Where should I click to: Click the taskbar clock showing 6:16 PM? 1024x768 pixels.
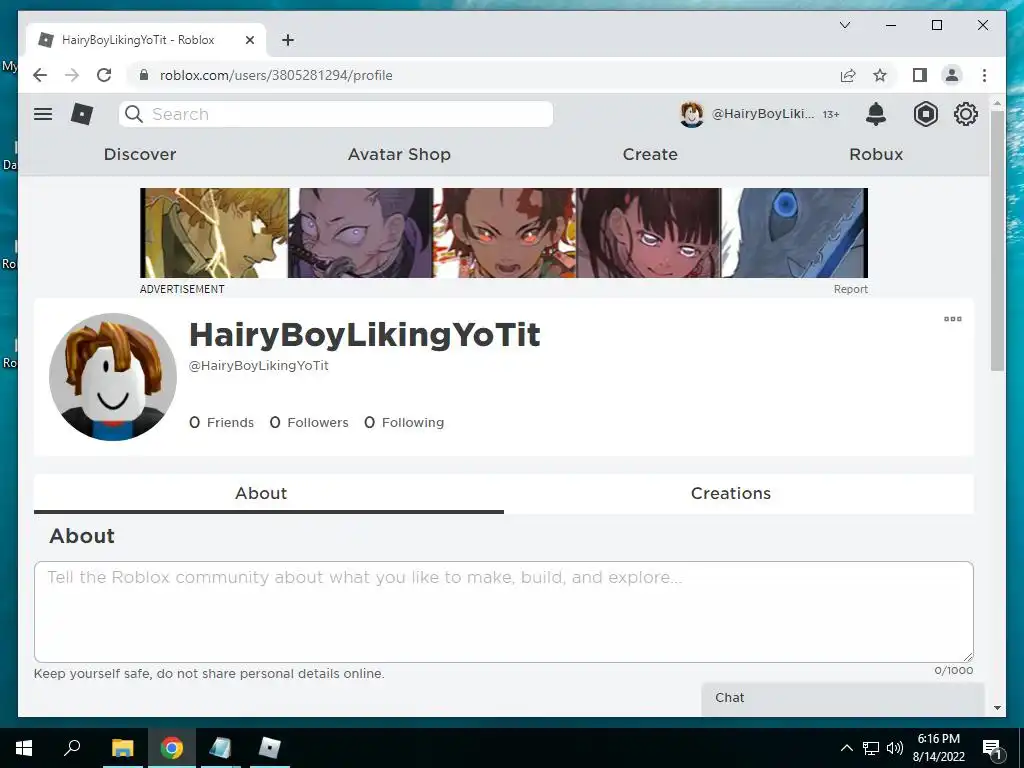coord(938,748)
